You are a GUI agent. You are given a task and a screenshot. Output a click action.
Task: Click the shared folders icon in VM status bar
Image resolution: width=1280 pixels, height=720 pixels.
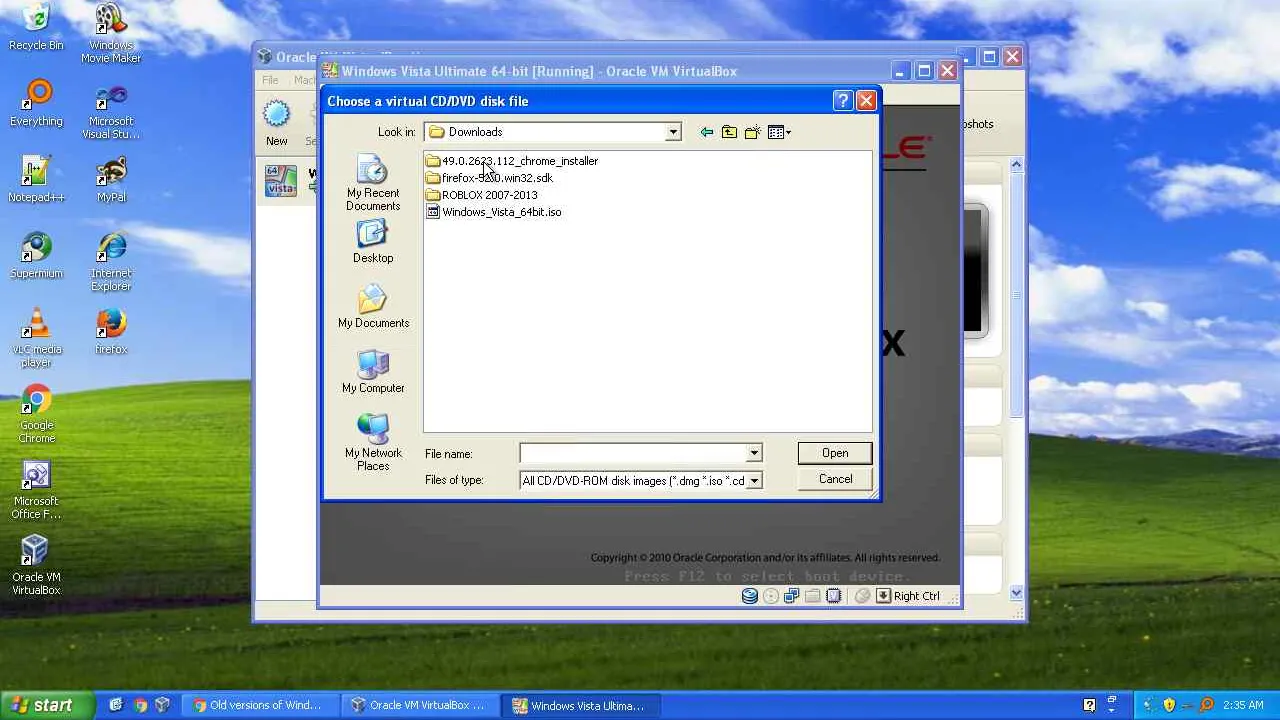coord(812,596)
